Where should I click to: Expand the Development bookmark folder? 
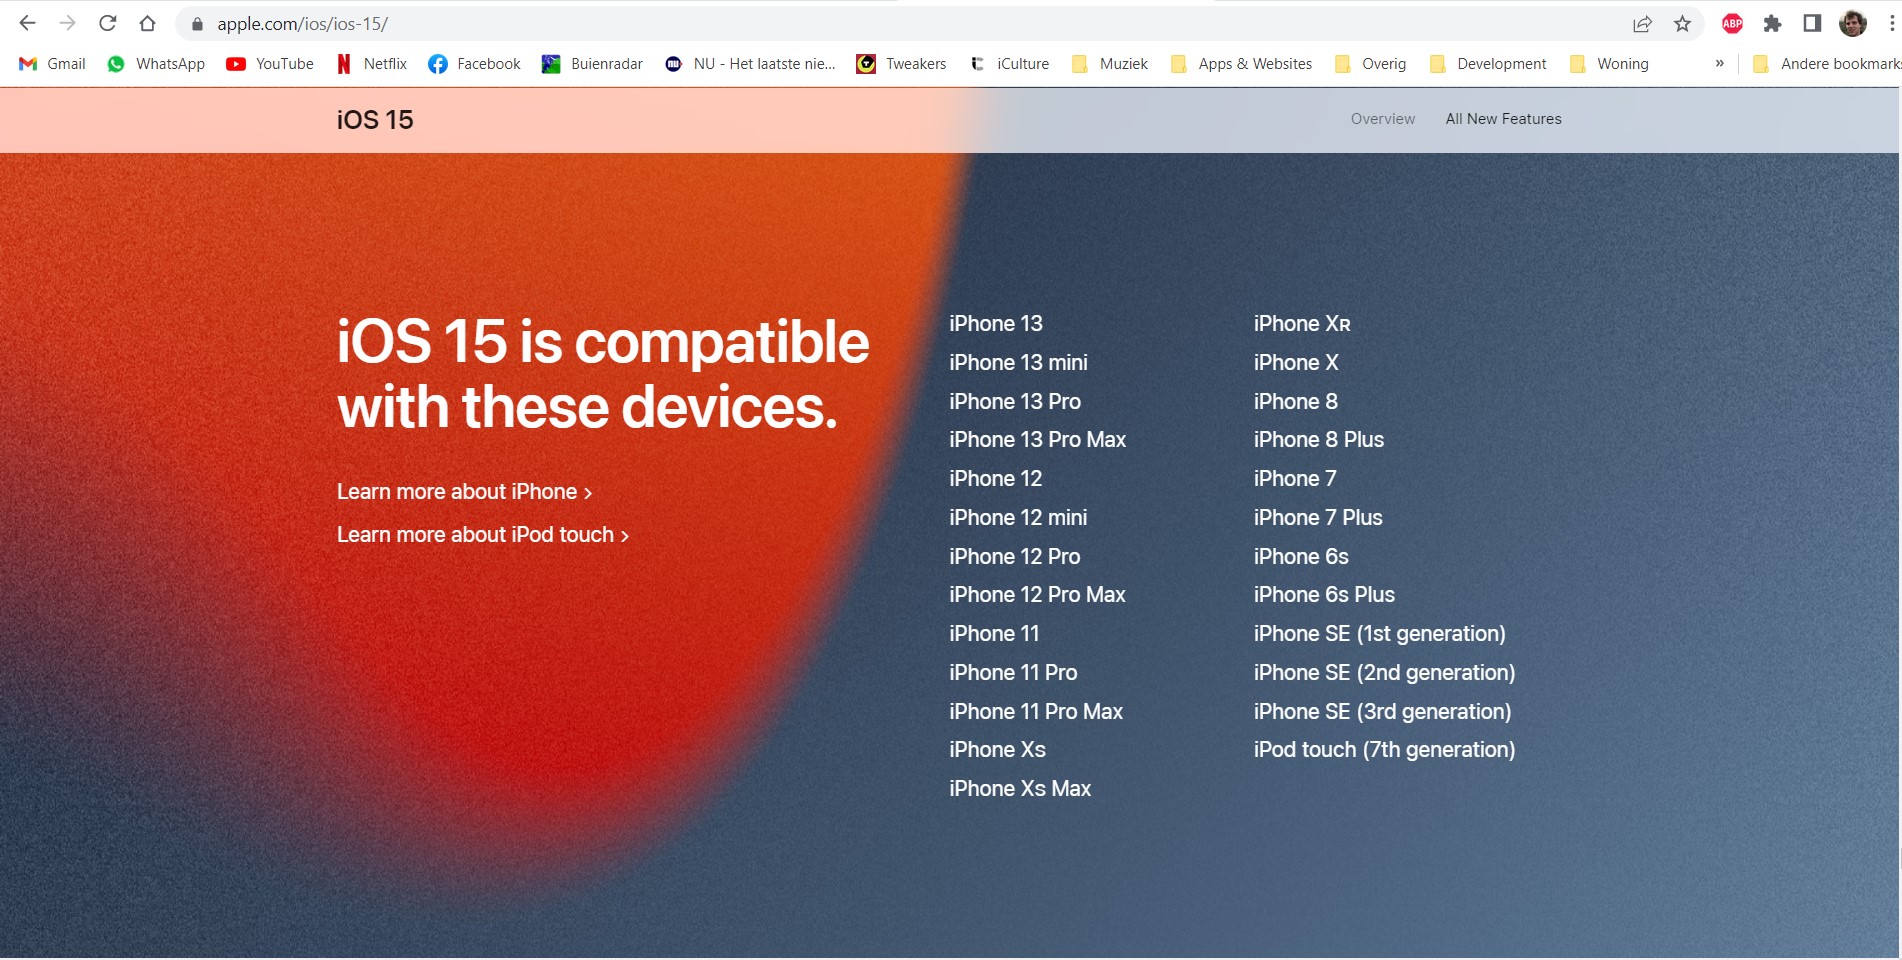point(1488,64)
